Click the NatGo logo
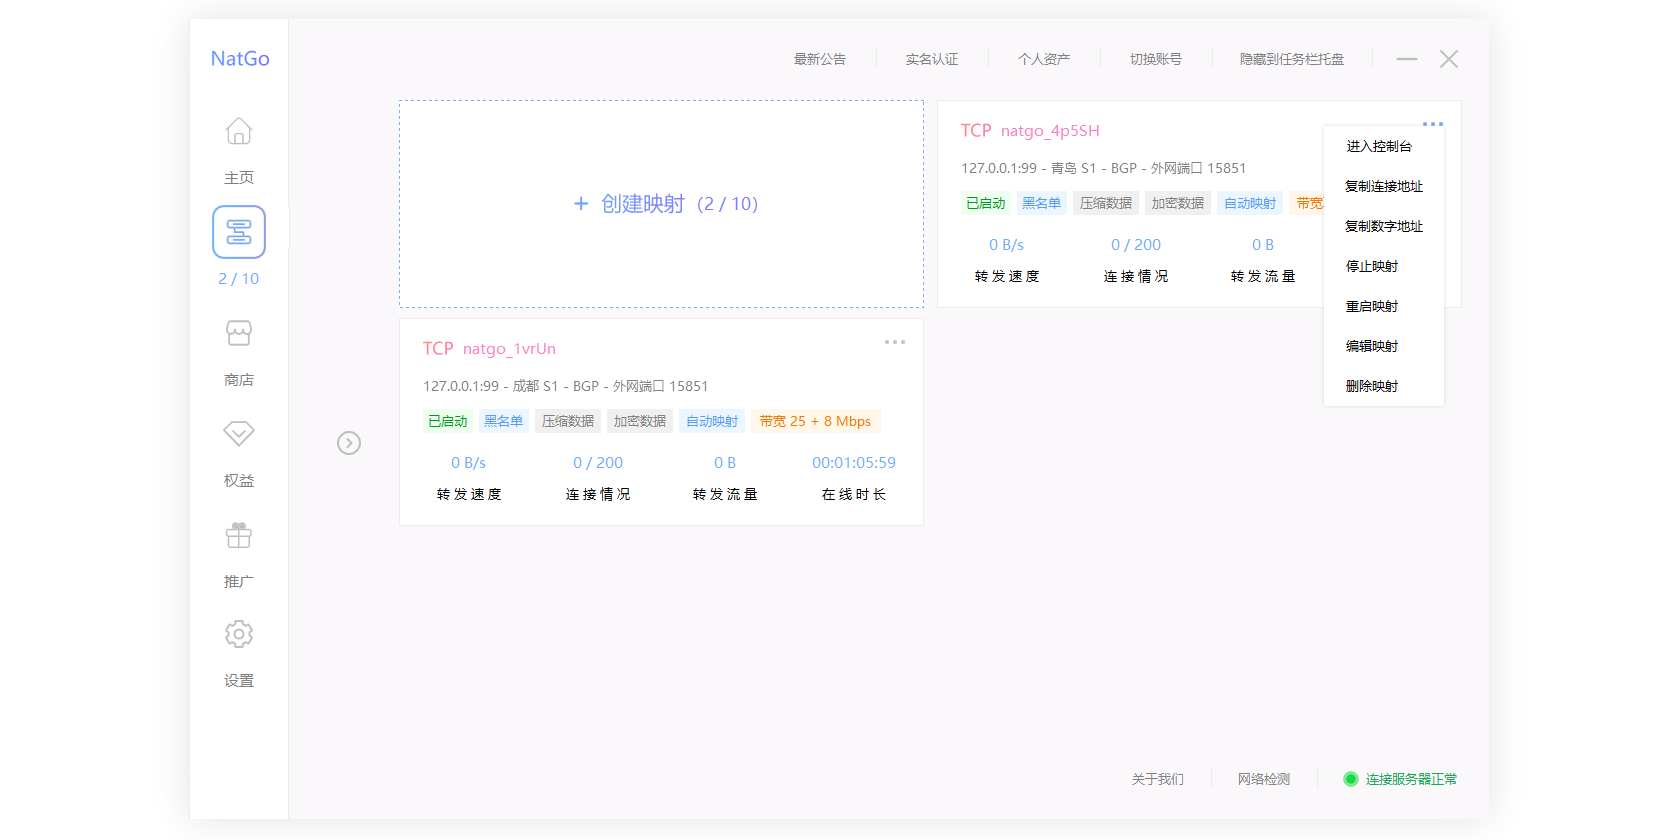This screenshot has width=1680, height=840. [x=240, y=59]
